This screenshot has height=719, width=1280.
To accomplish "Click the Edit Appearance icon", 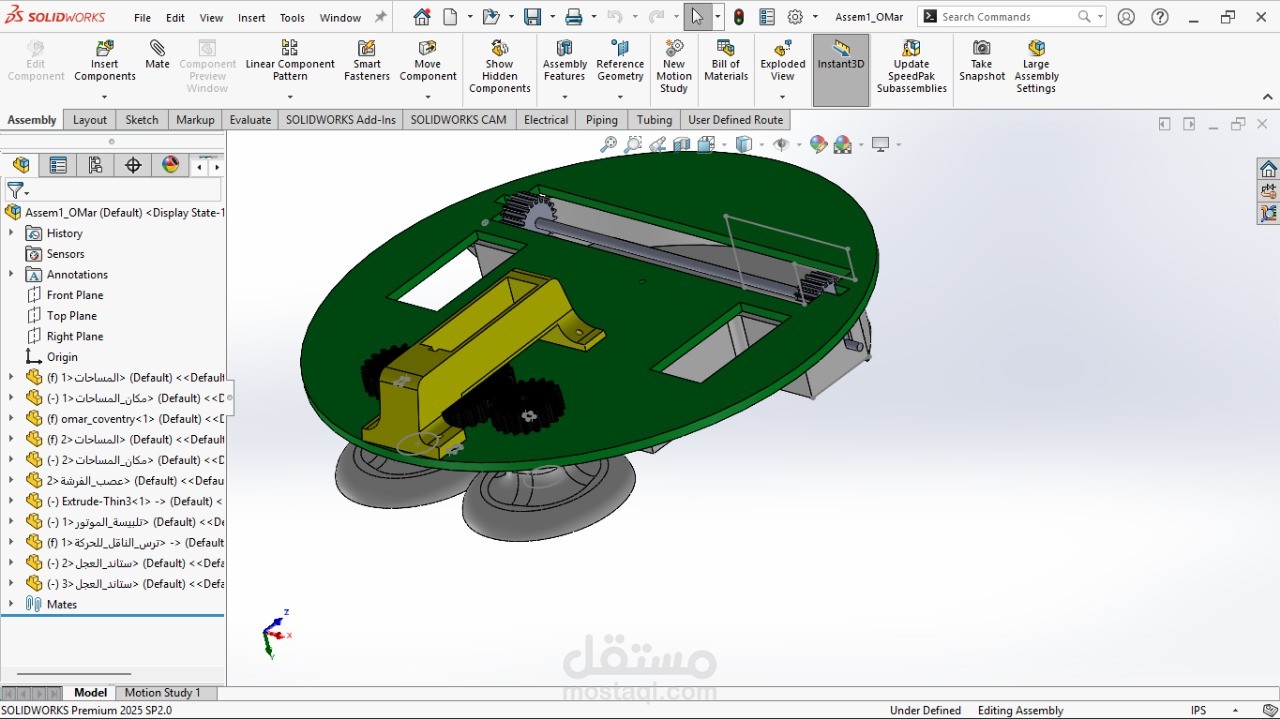I will [x=818, y=145].
